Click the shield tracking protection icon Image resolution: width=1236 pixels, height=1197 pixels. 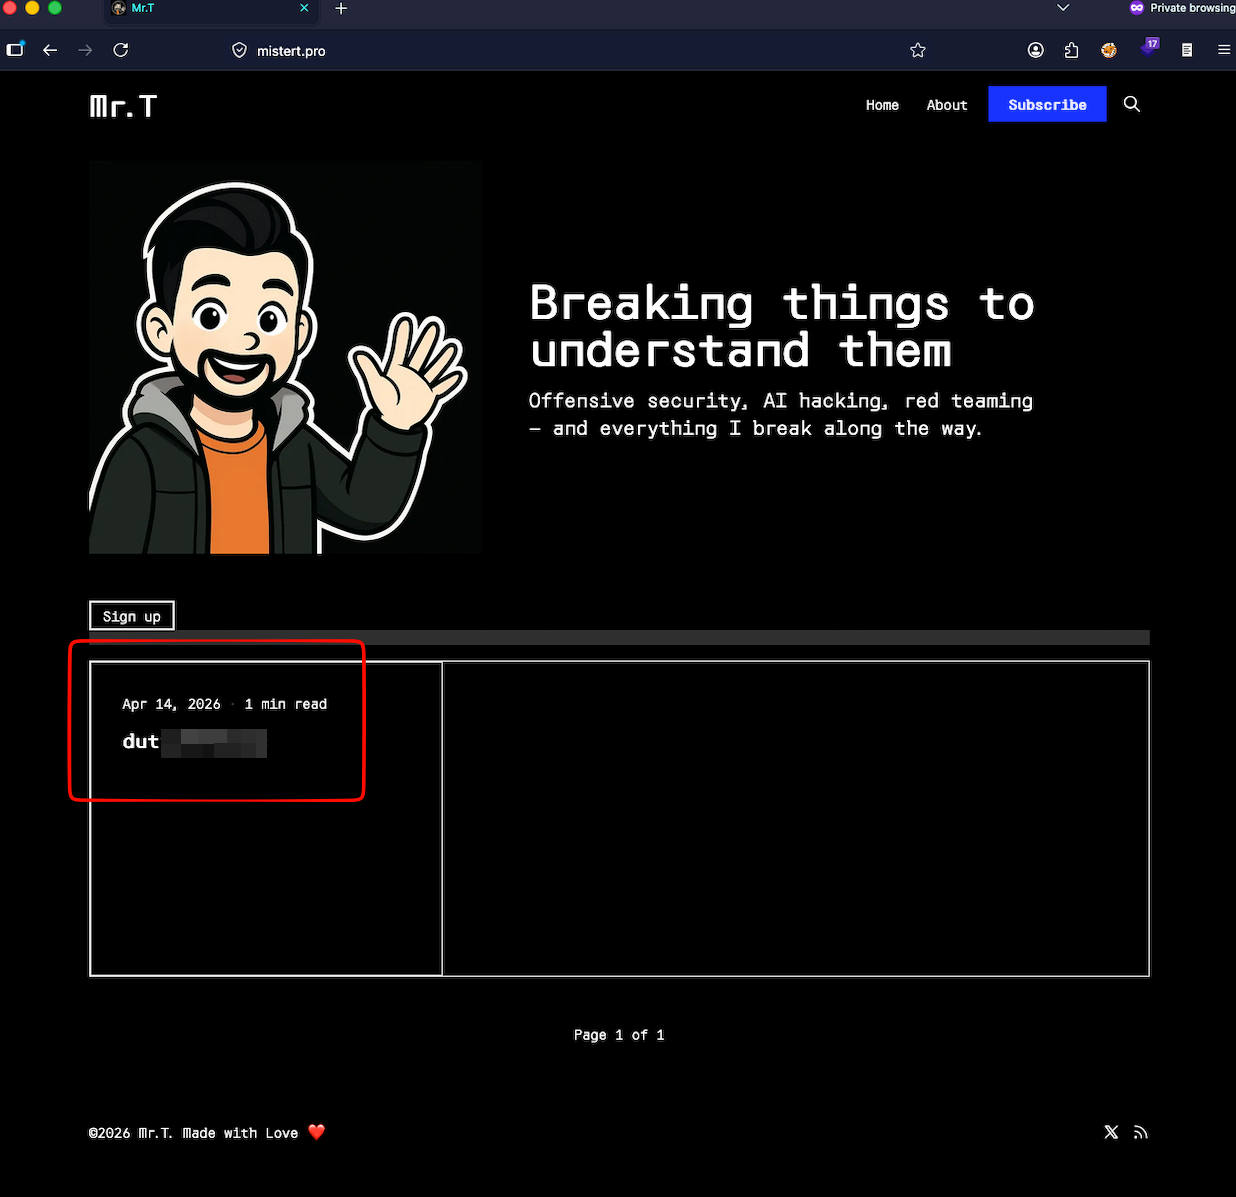point(239,50)
